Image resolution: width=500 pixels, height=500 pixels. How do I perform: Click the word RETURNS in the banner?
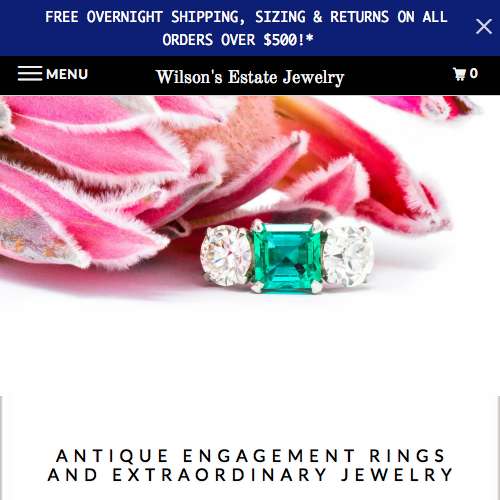coord(359,17)
